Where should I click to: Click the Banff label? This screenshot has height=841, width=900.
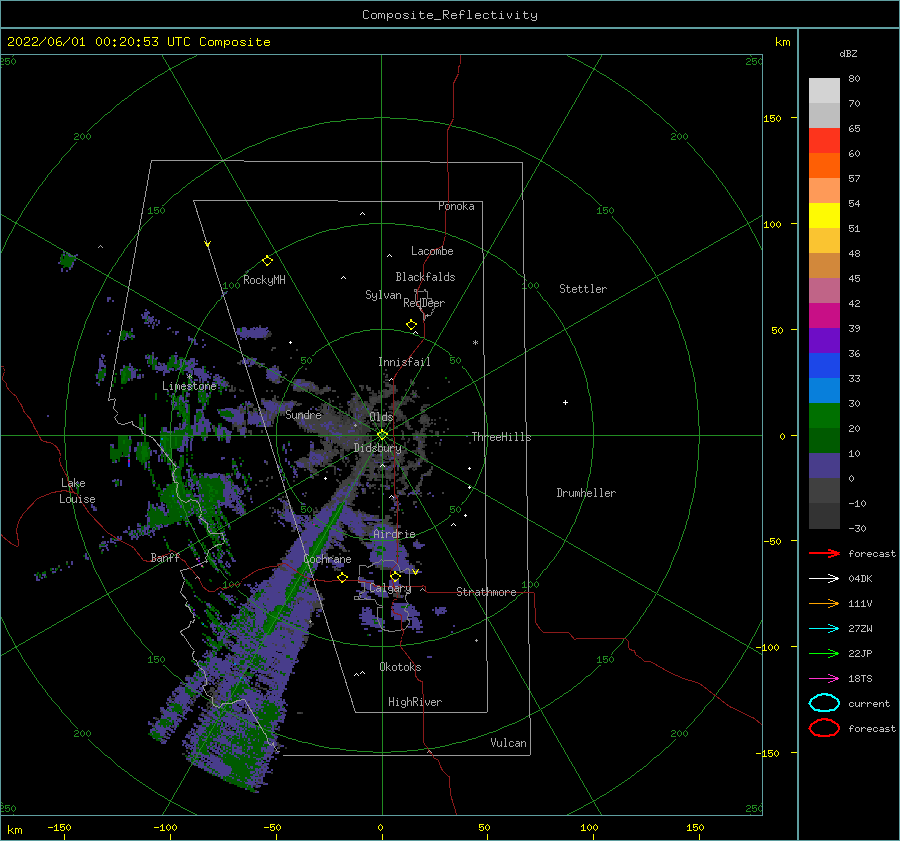(x=165, y=557)
